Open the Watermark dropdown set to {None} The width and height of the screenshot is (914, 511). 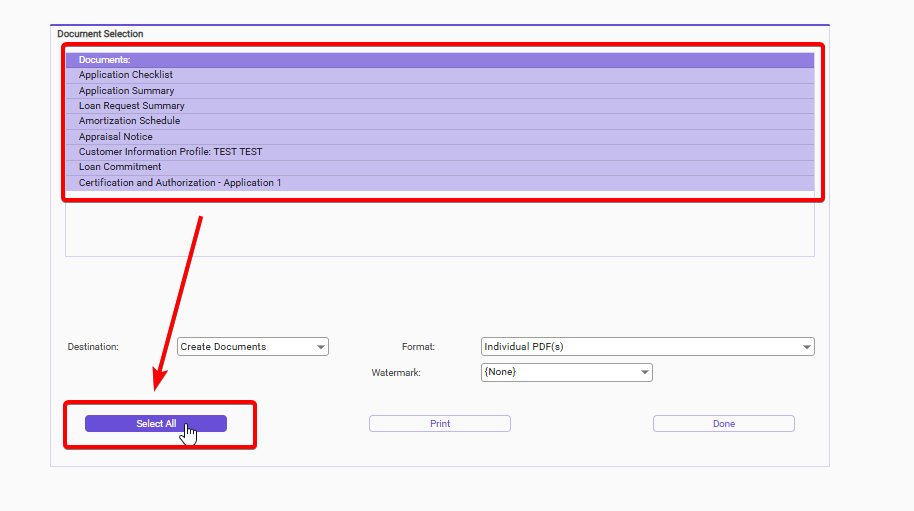point(566,372)
